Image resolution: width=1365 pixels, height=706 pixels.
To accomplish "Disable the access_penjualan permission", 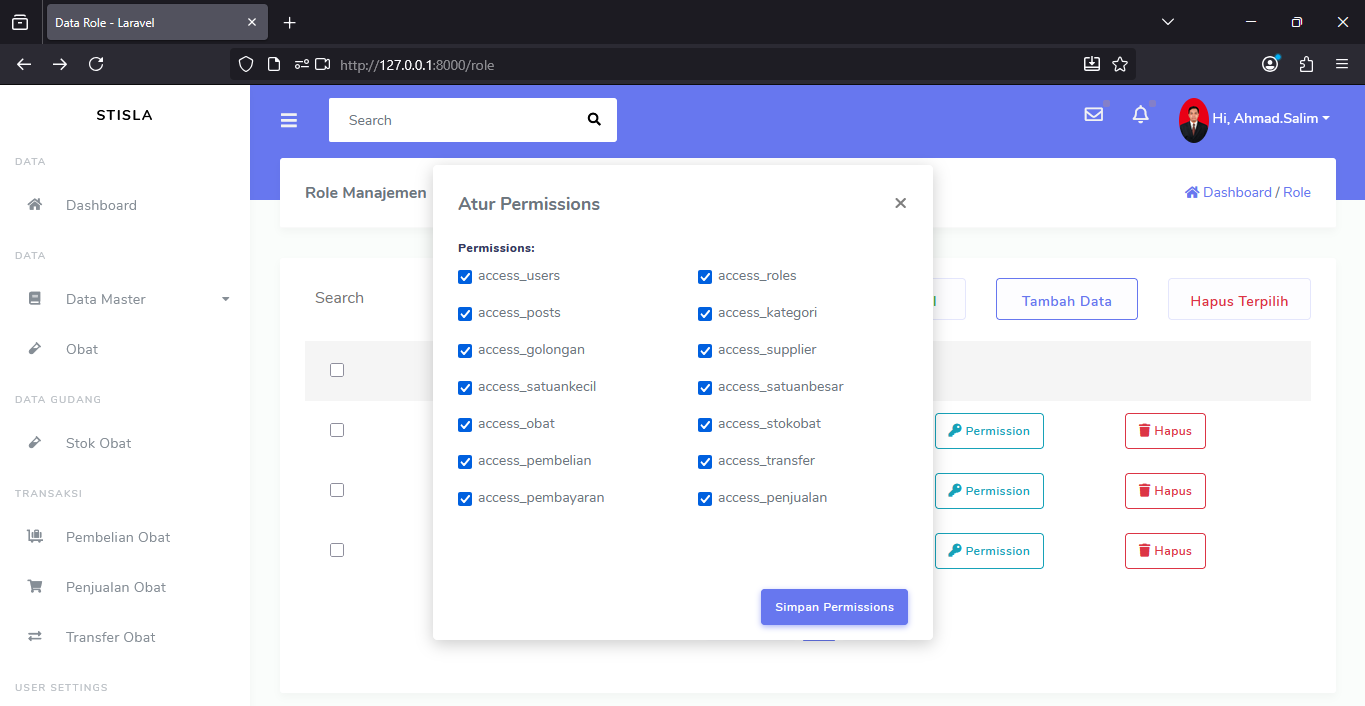I will [x=705, y=499].
